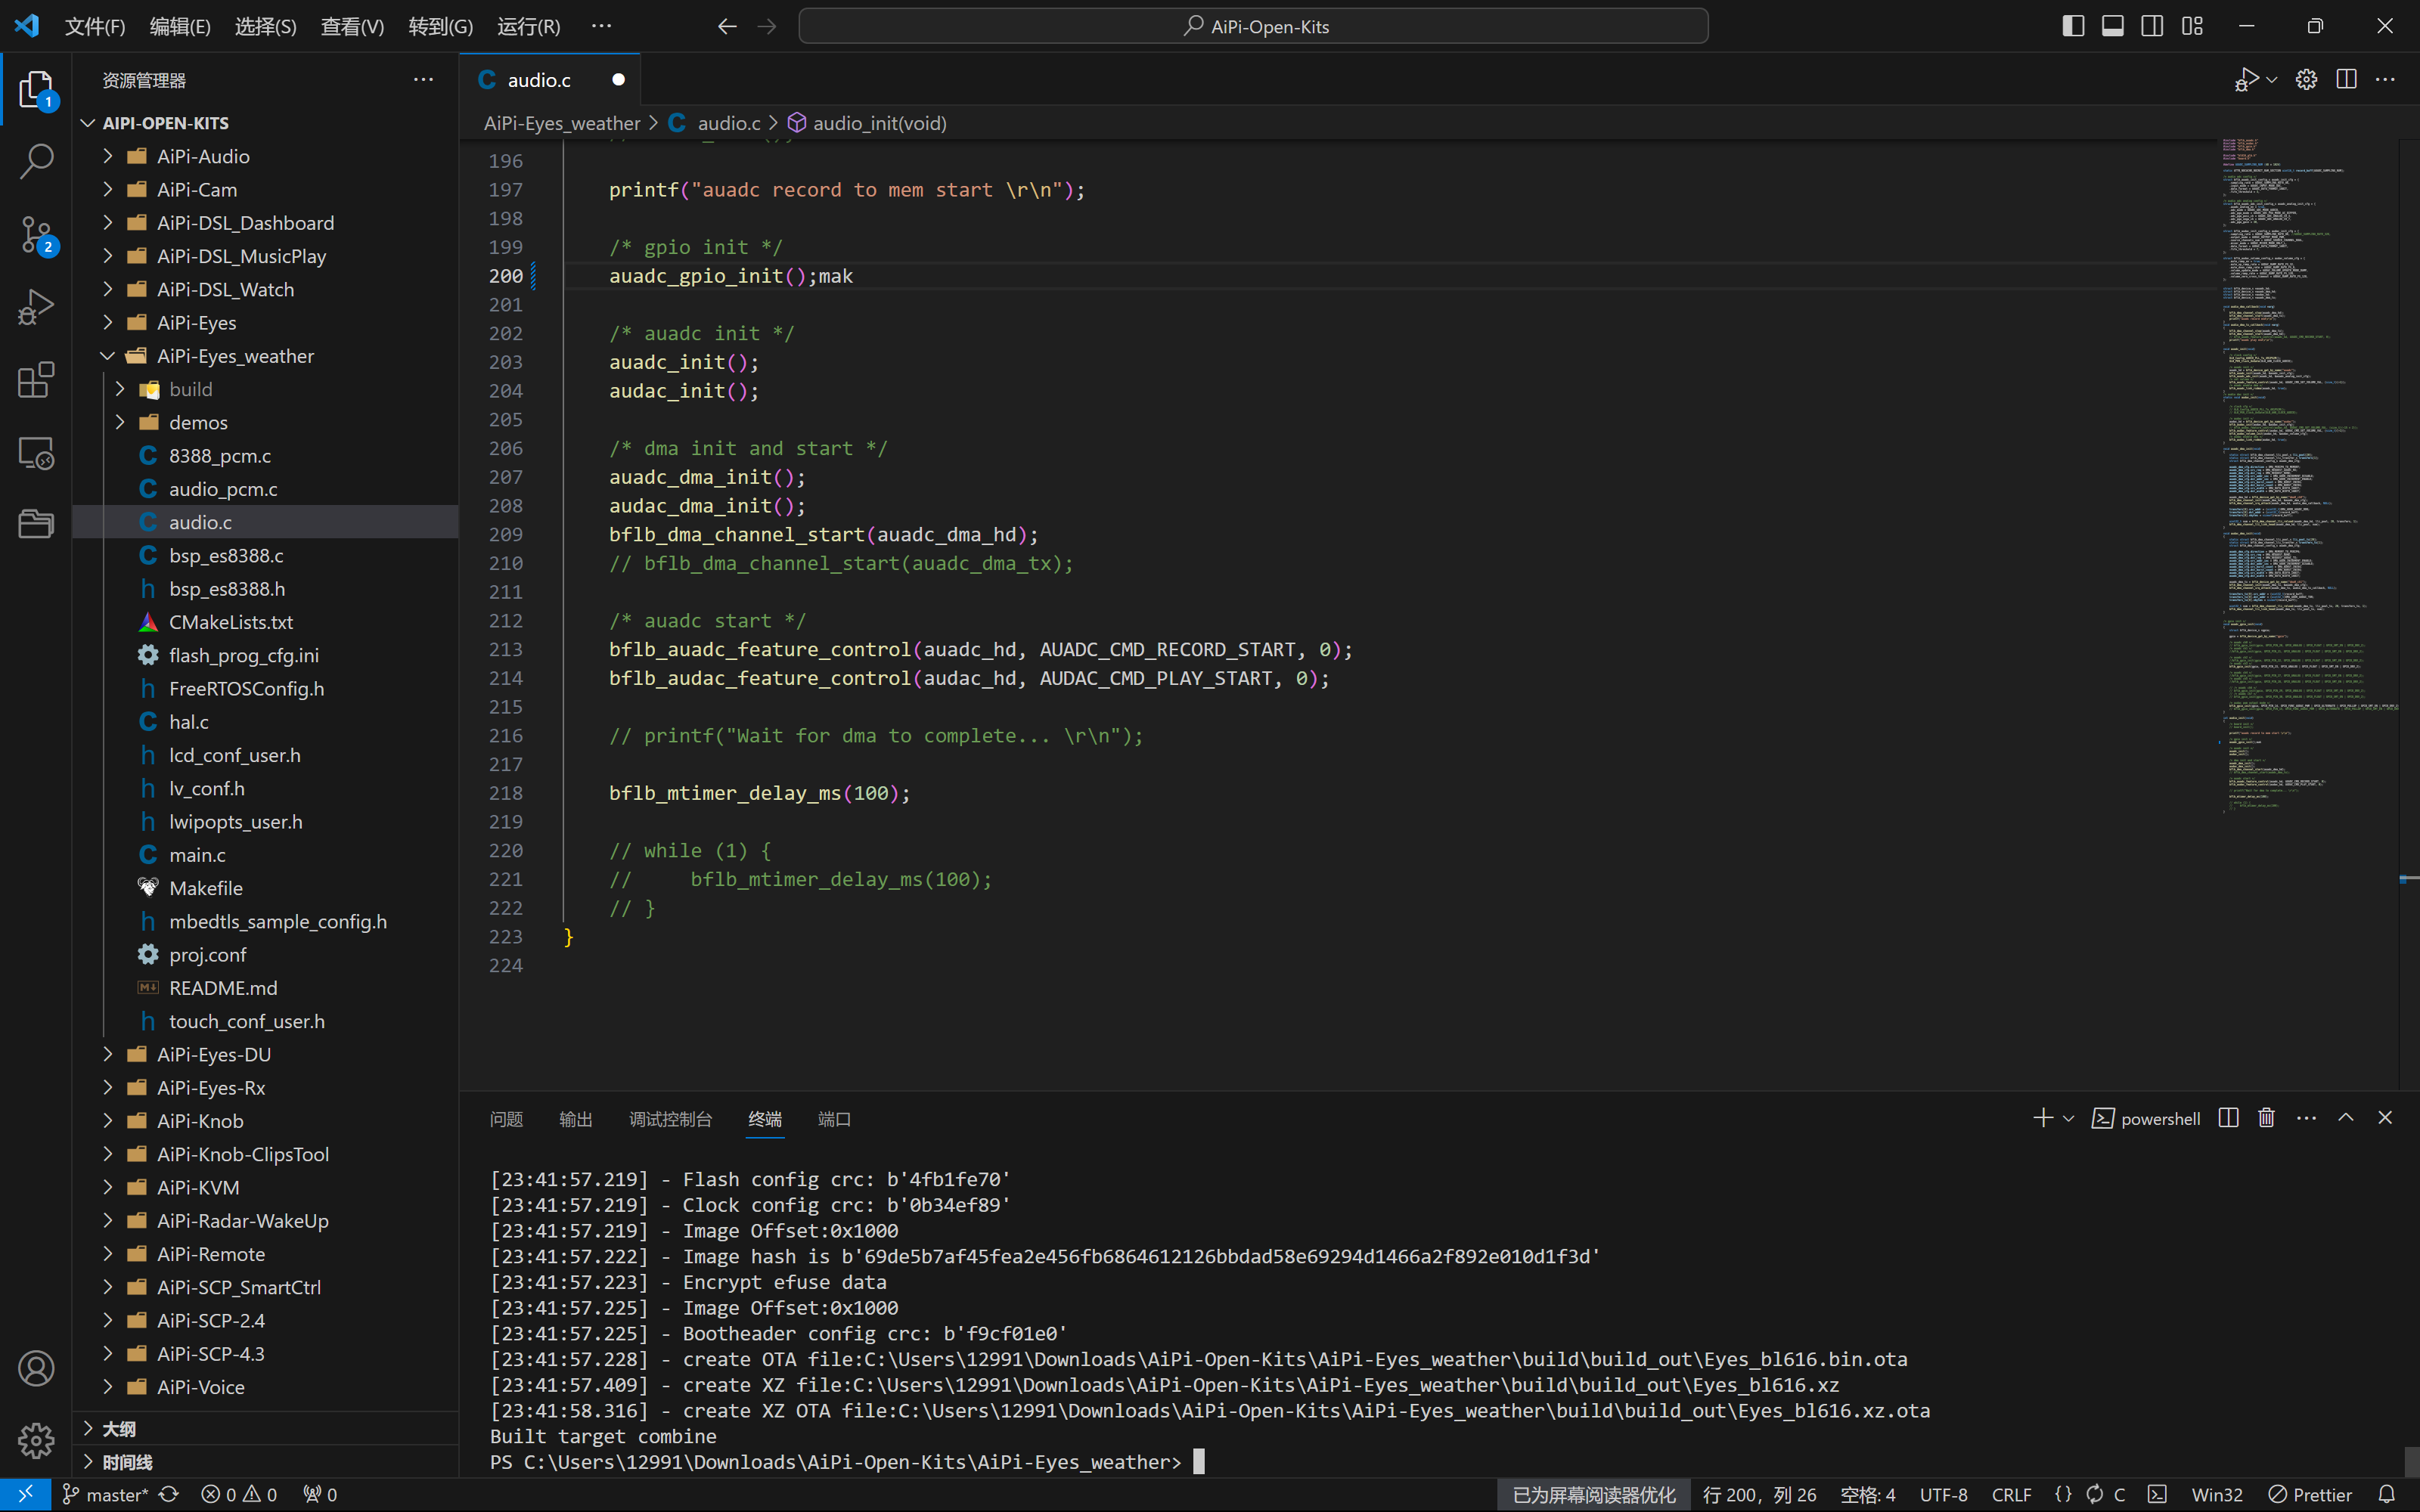Expand the demos folder

pos(120,422)
